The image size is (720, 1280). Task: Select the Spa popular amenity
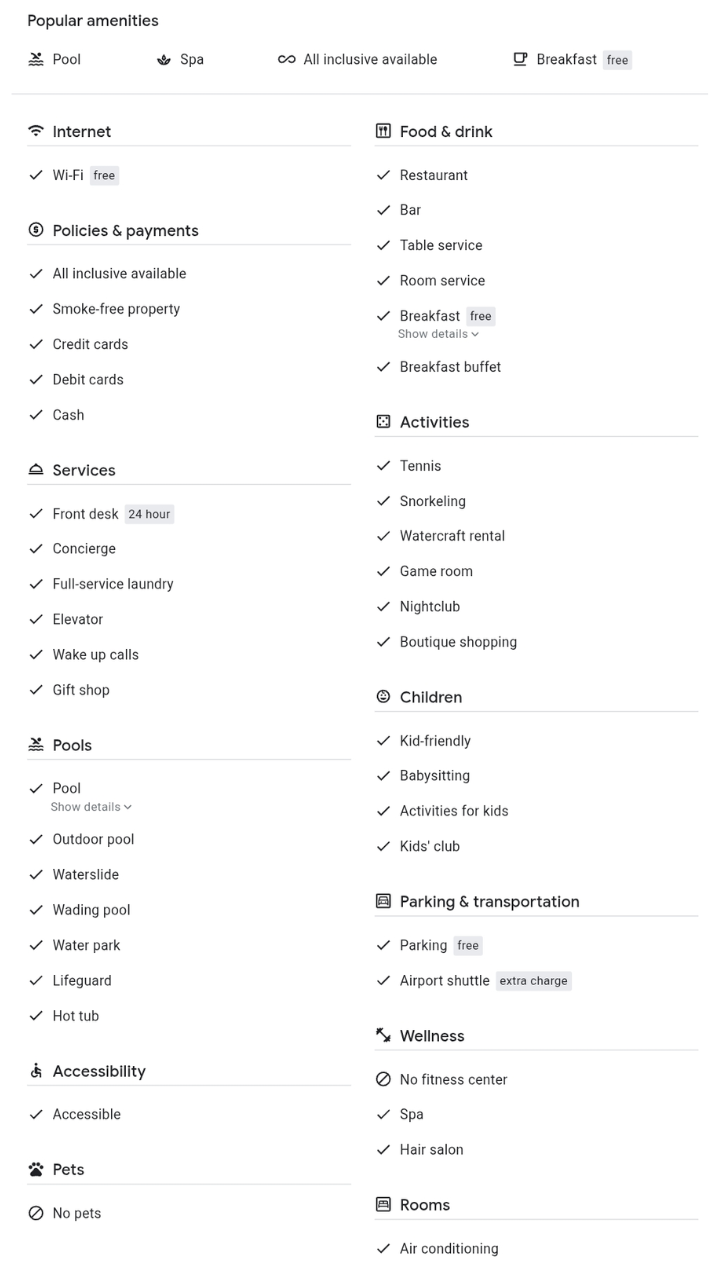tap(181, 60)
